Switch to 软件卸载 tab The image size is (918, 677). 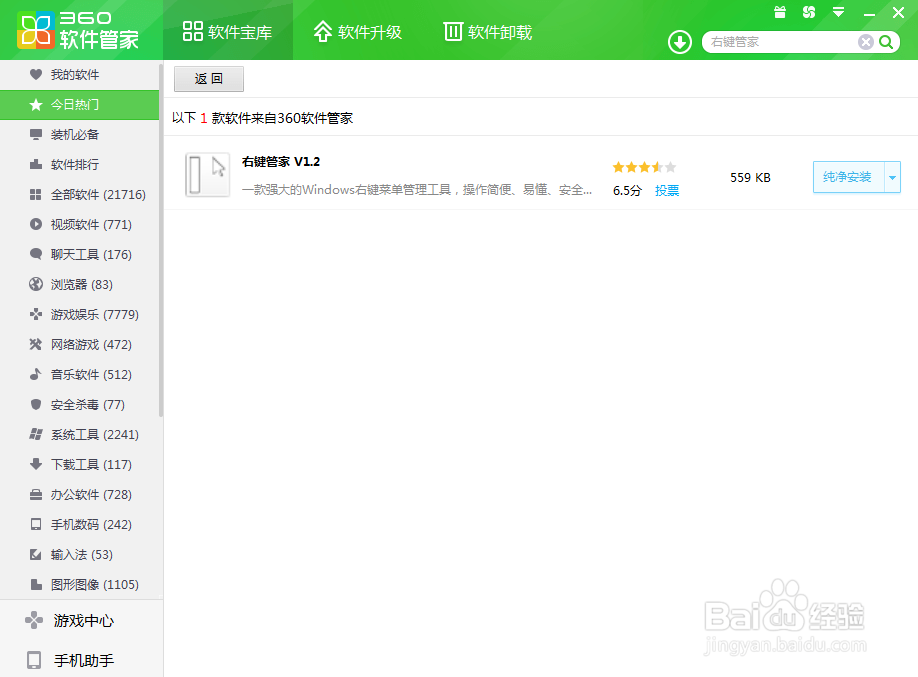pos(488,32)
